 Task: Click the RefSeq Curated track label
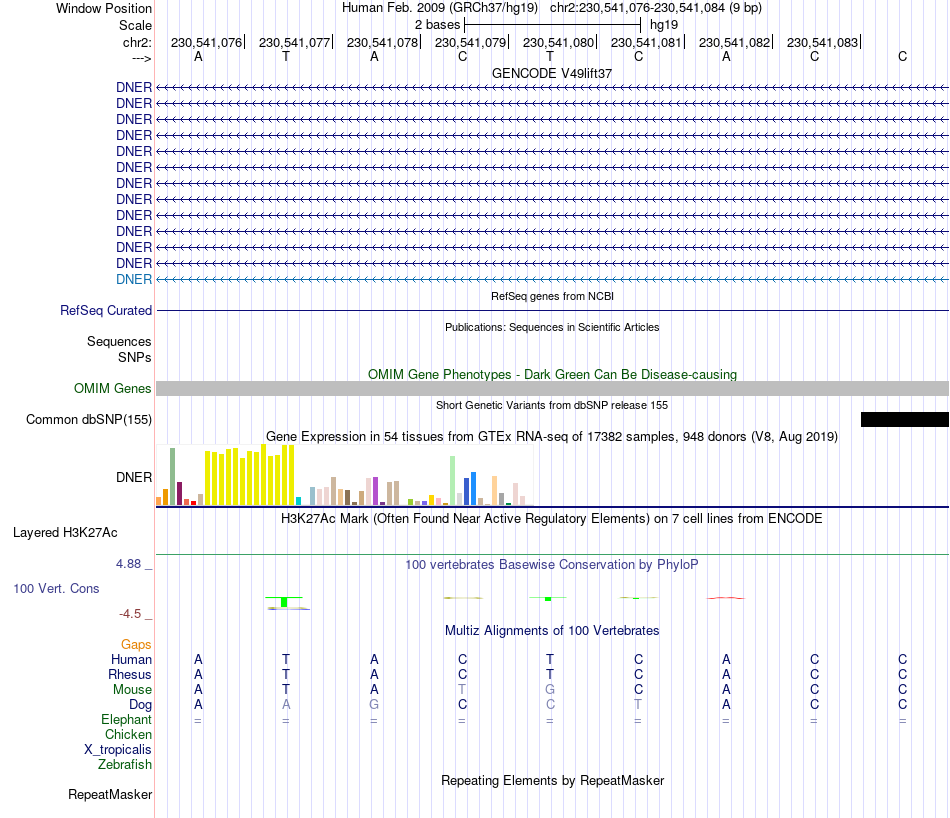pyautogui.click(x=105, y=310)
